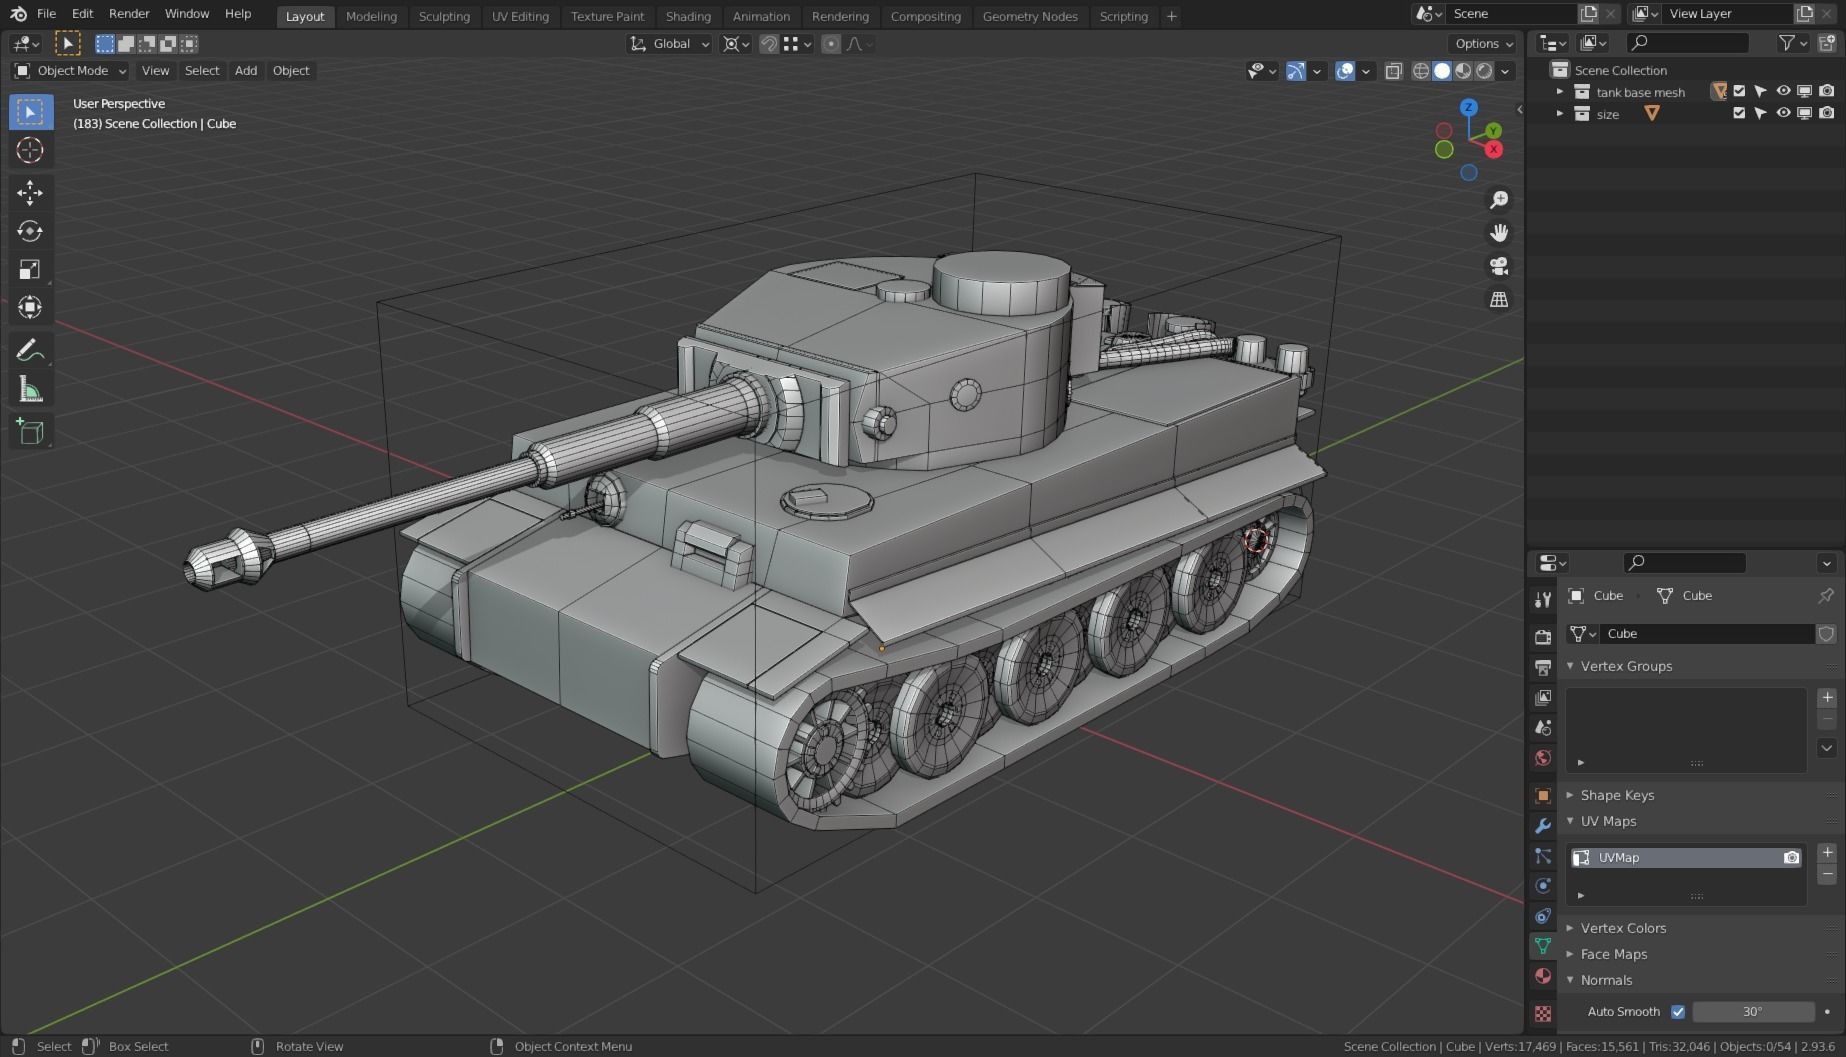This screenshot has height=1057, width=1846.
Task: Activate the Move tool
Action: tap(30, 192)
